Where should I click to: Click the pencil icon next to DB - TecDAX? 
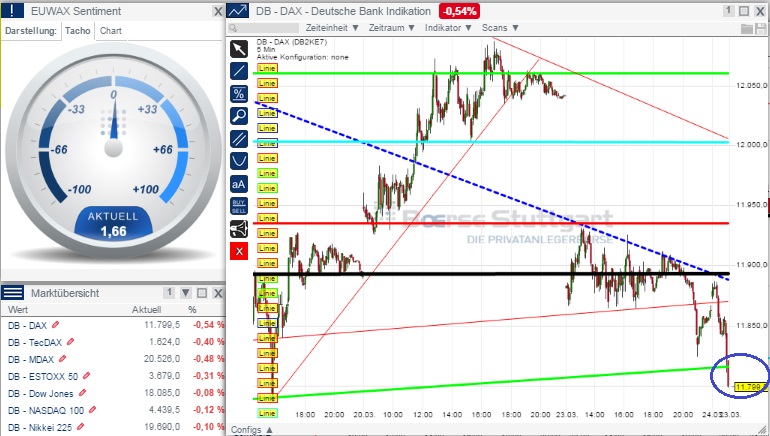(70, 341)
